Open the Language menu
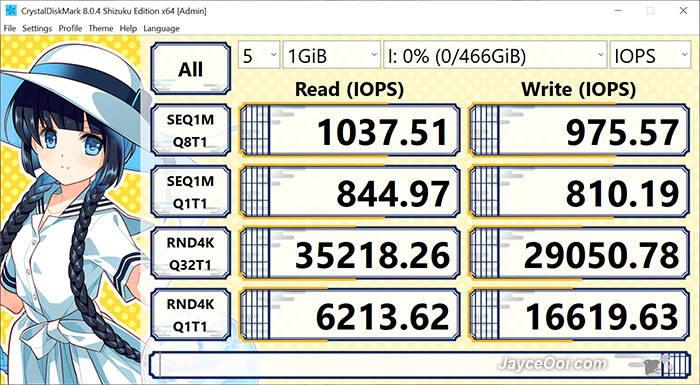Image resolution: width=700 pixels, height=385 pixels. point(161,29)
